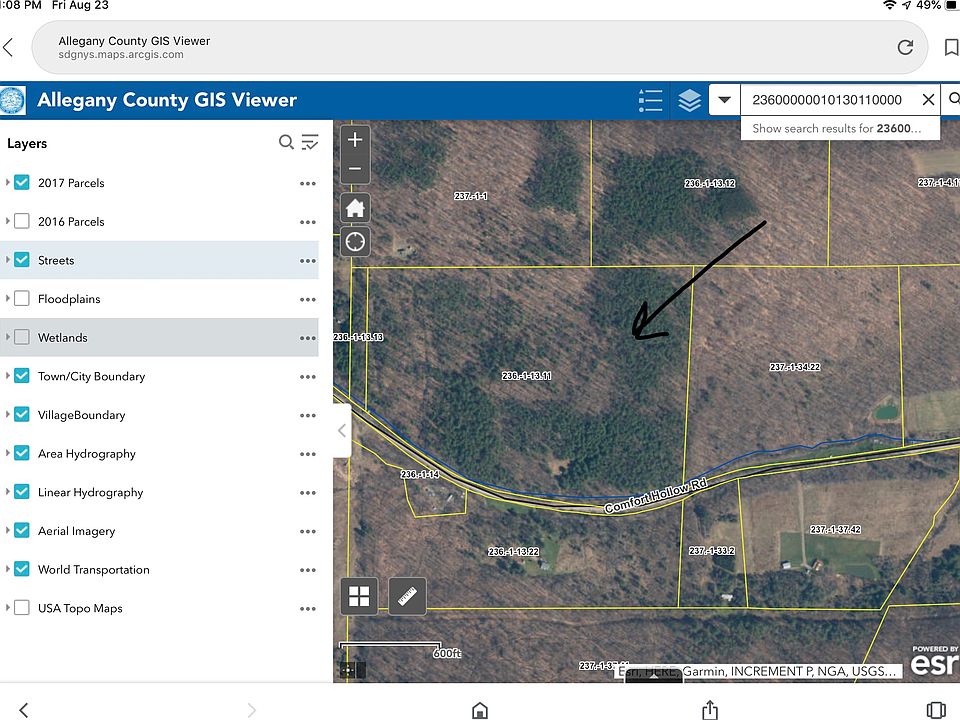960x720 pixels.
Task: Enable the Floodplains layer
Action: 22,299
